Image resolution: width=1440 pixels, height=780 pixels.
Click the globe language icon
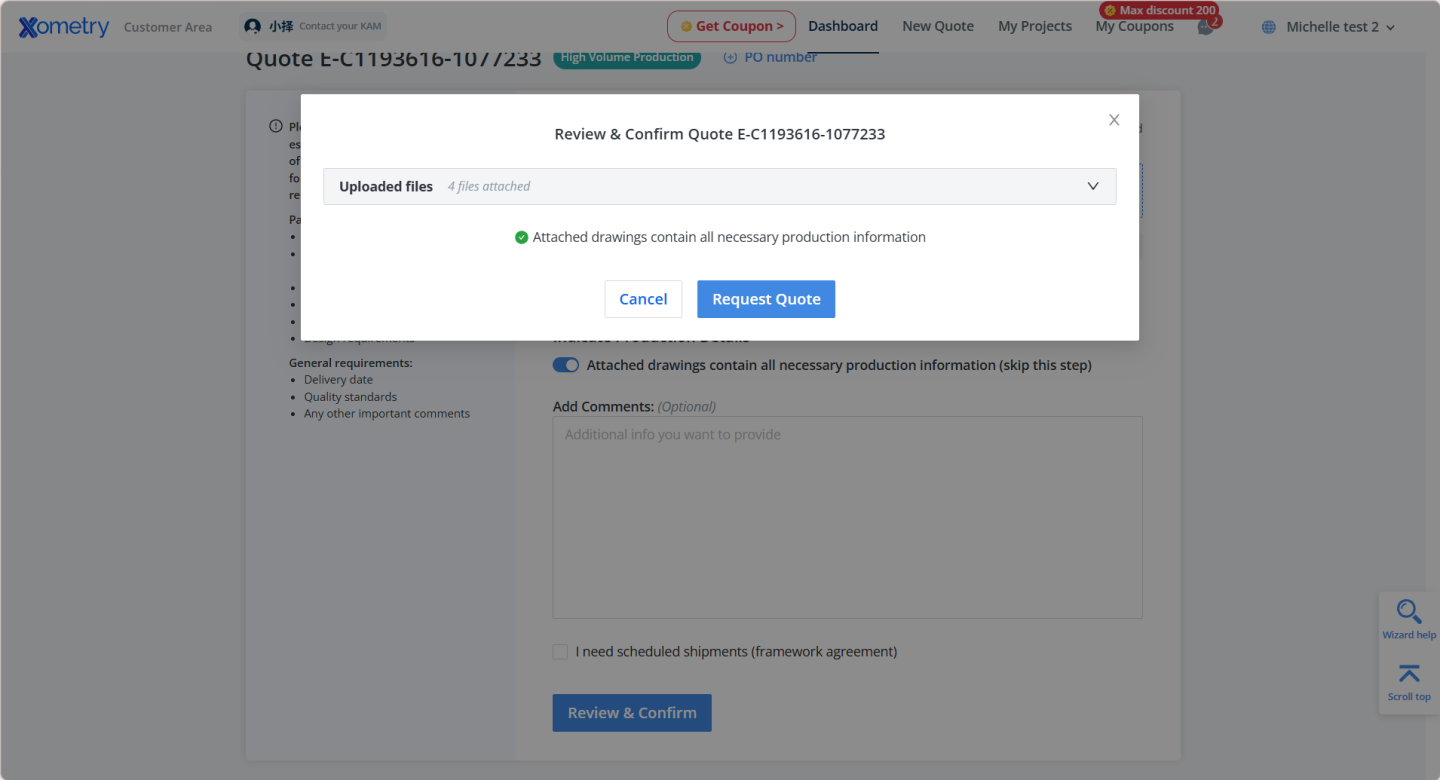1269,27
